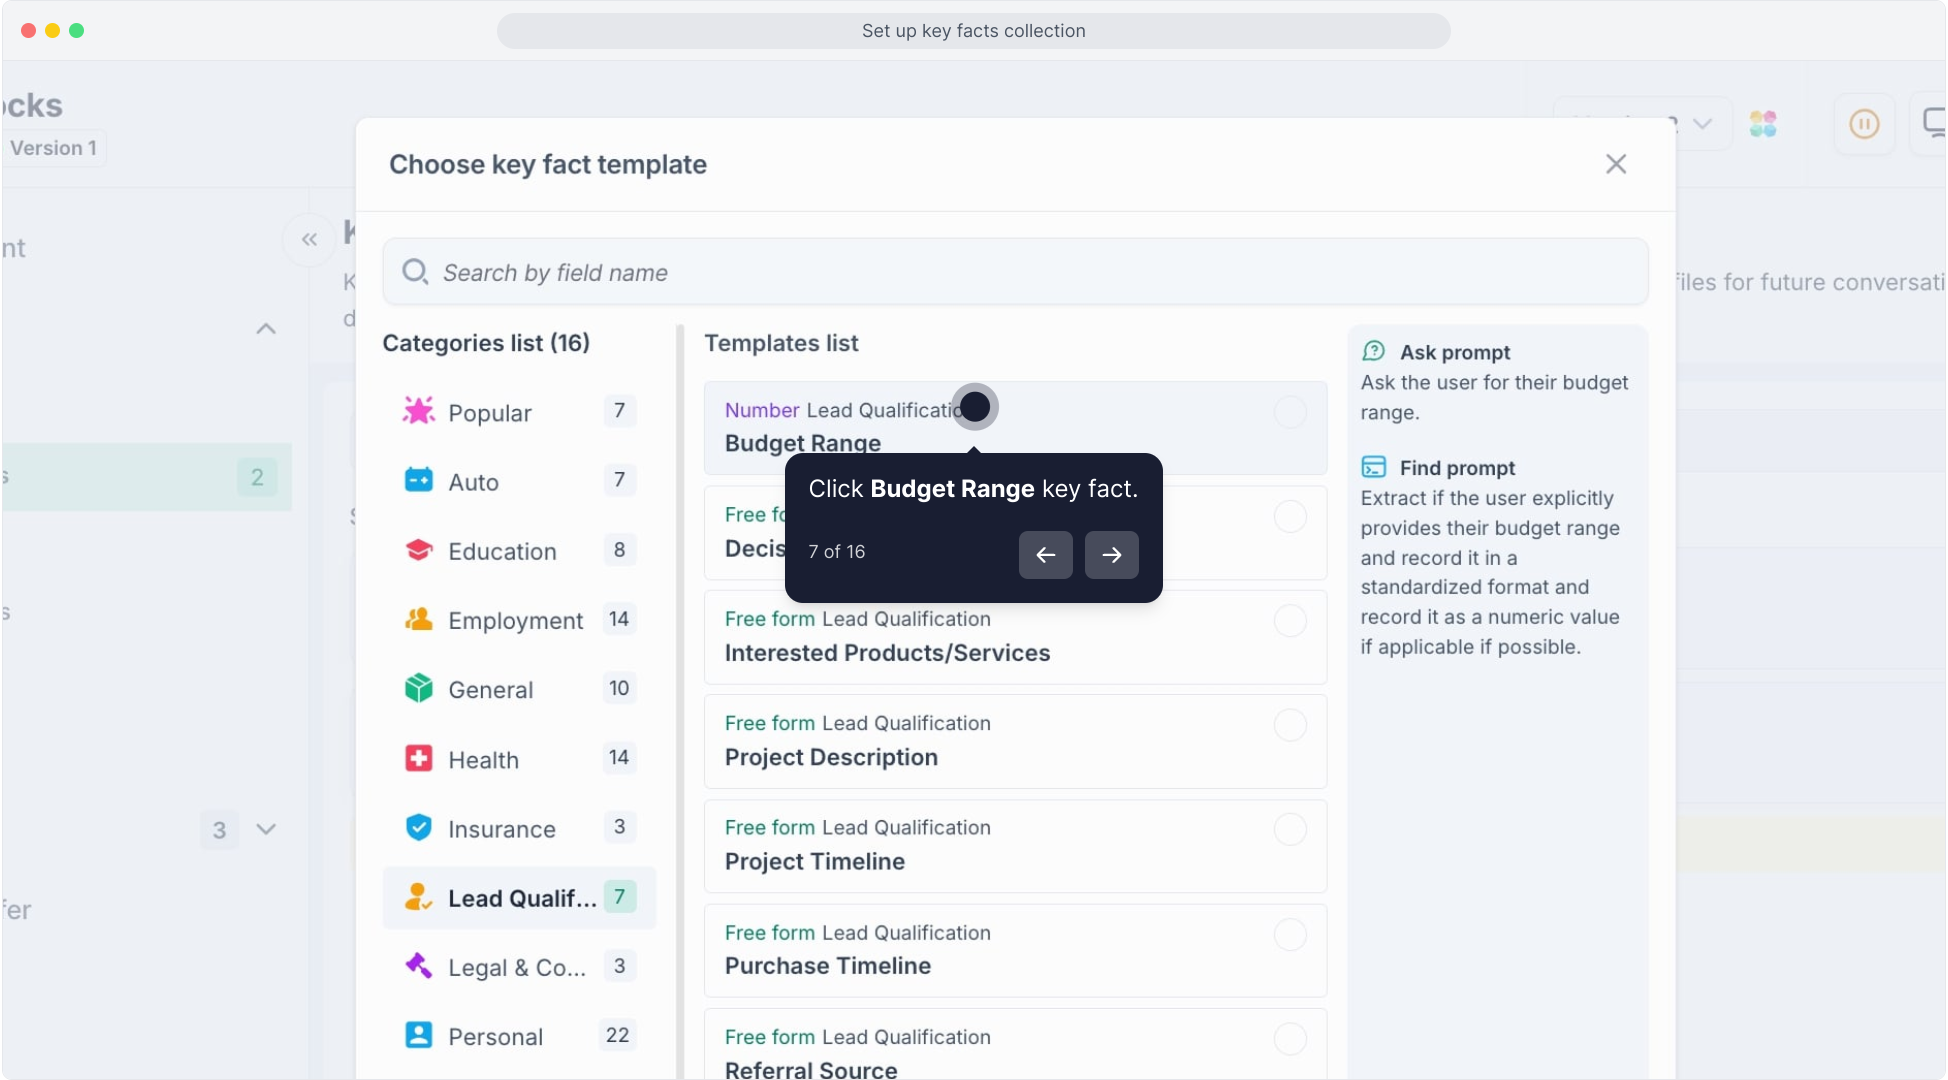Click the Popular category star icon

418,411
